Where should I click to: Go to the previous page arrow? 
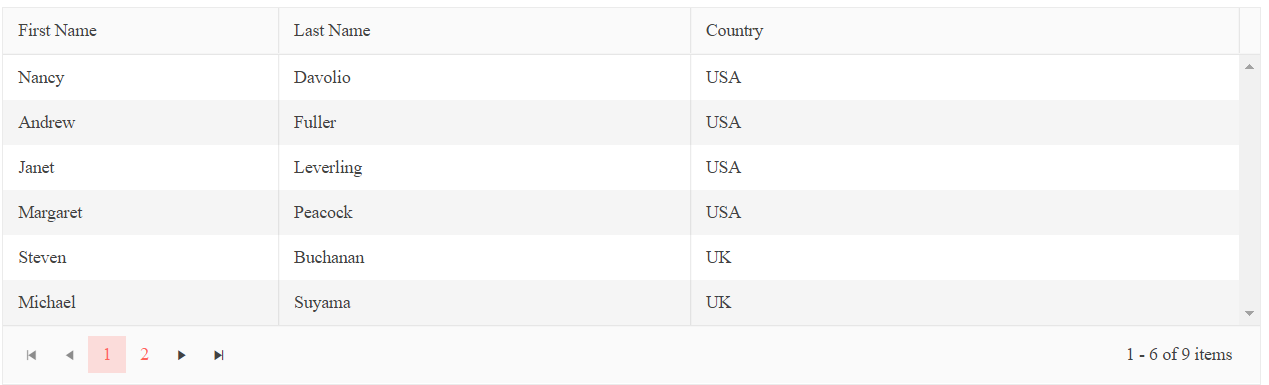tap(69, 355)
